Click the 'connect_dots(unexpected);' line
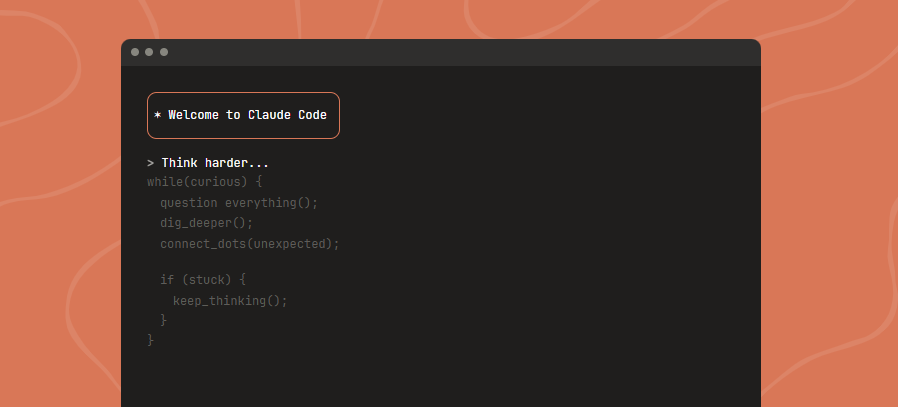898x407 pixels. point(249,244)
